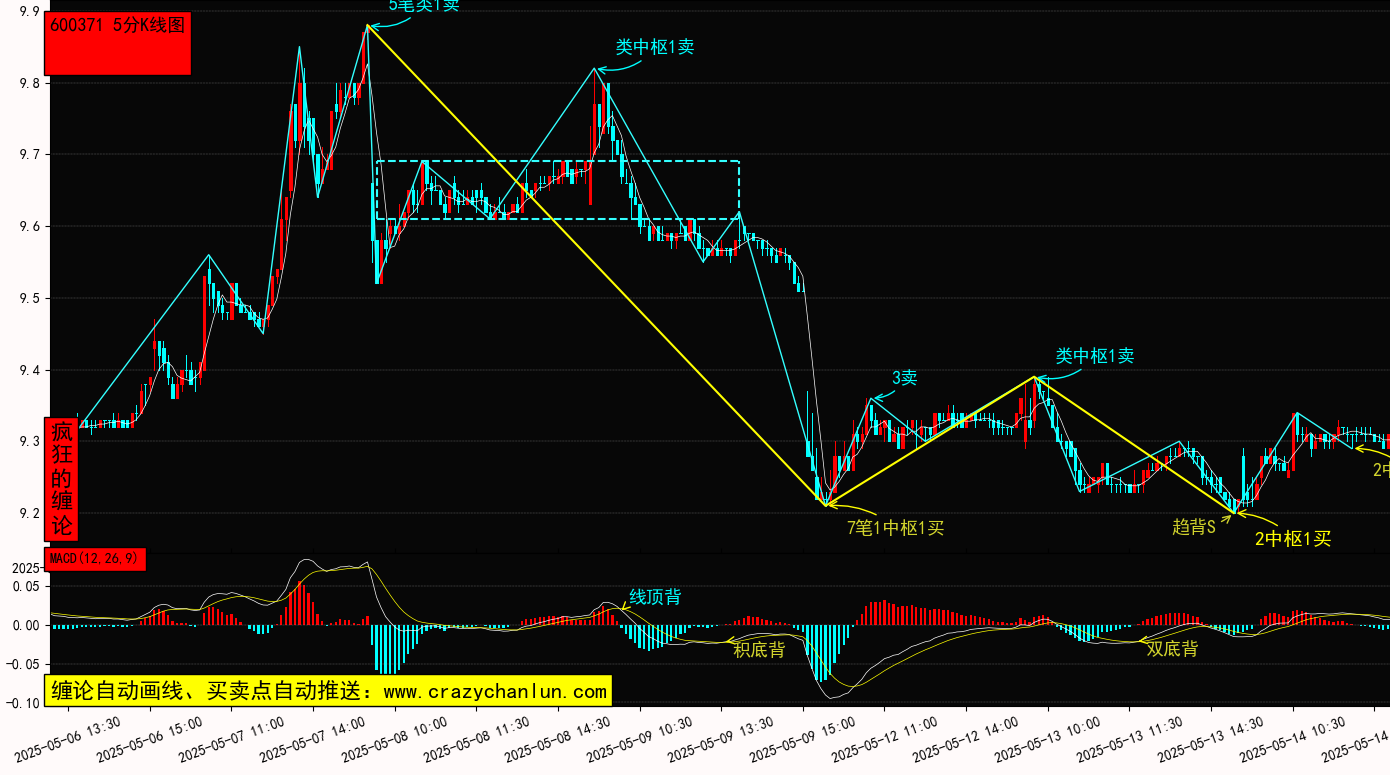Select the 3卖 sell-point annotation
This screenshot has height=775, width=1390.
click(x=905, y=378)
